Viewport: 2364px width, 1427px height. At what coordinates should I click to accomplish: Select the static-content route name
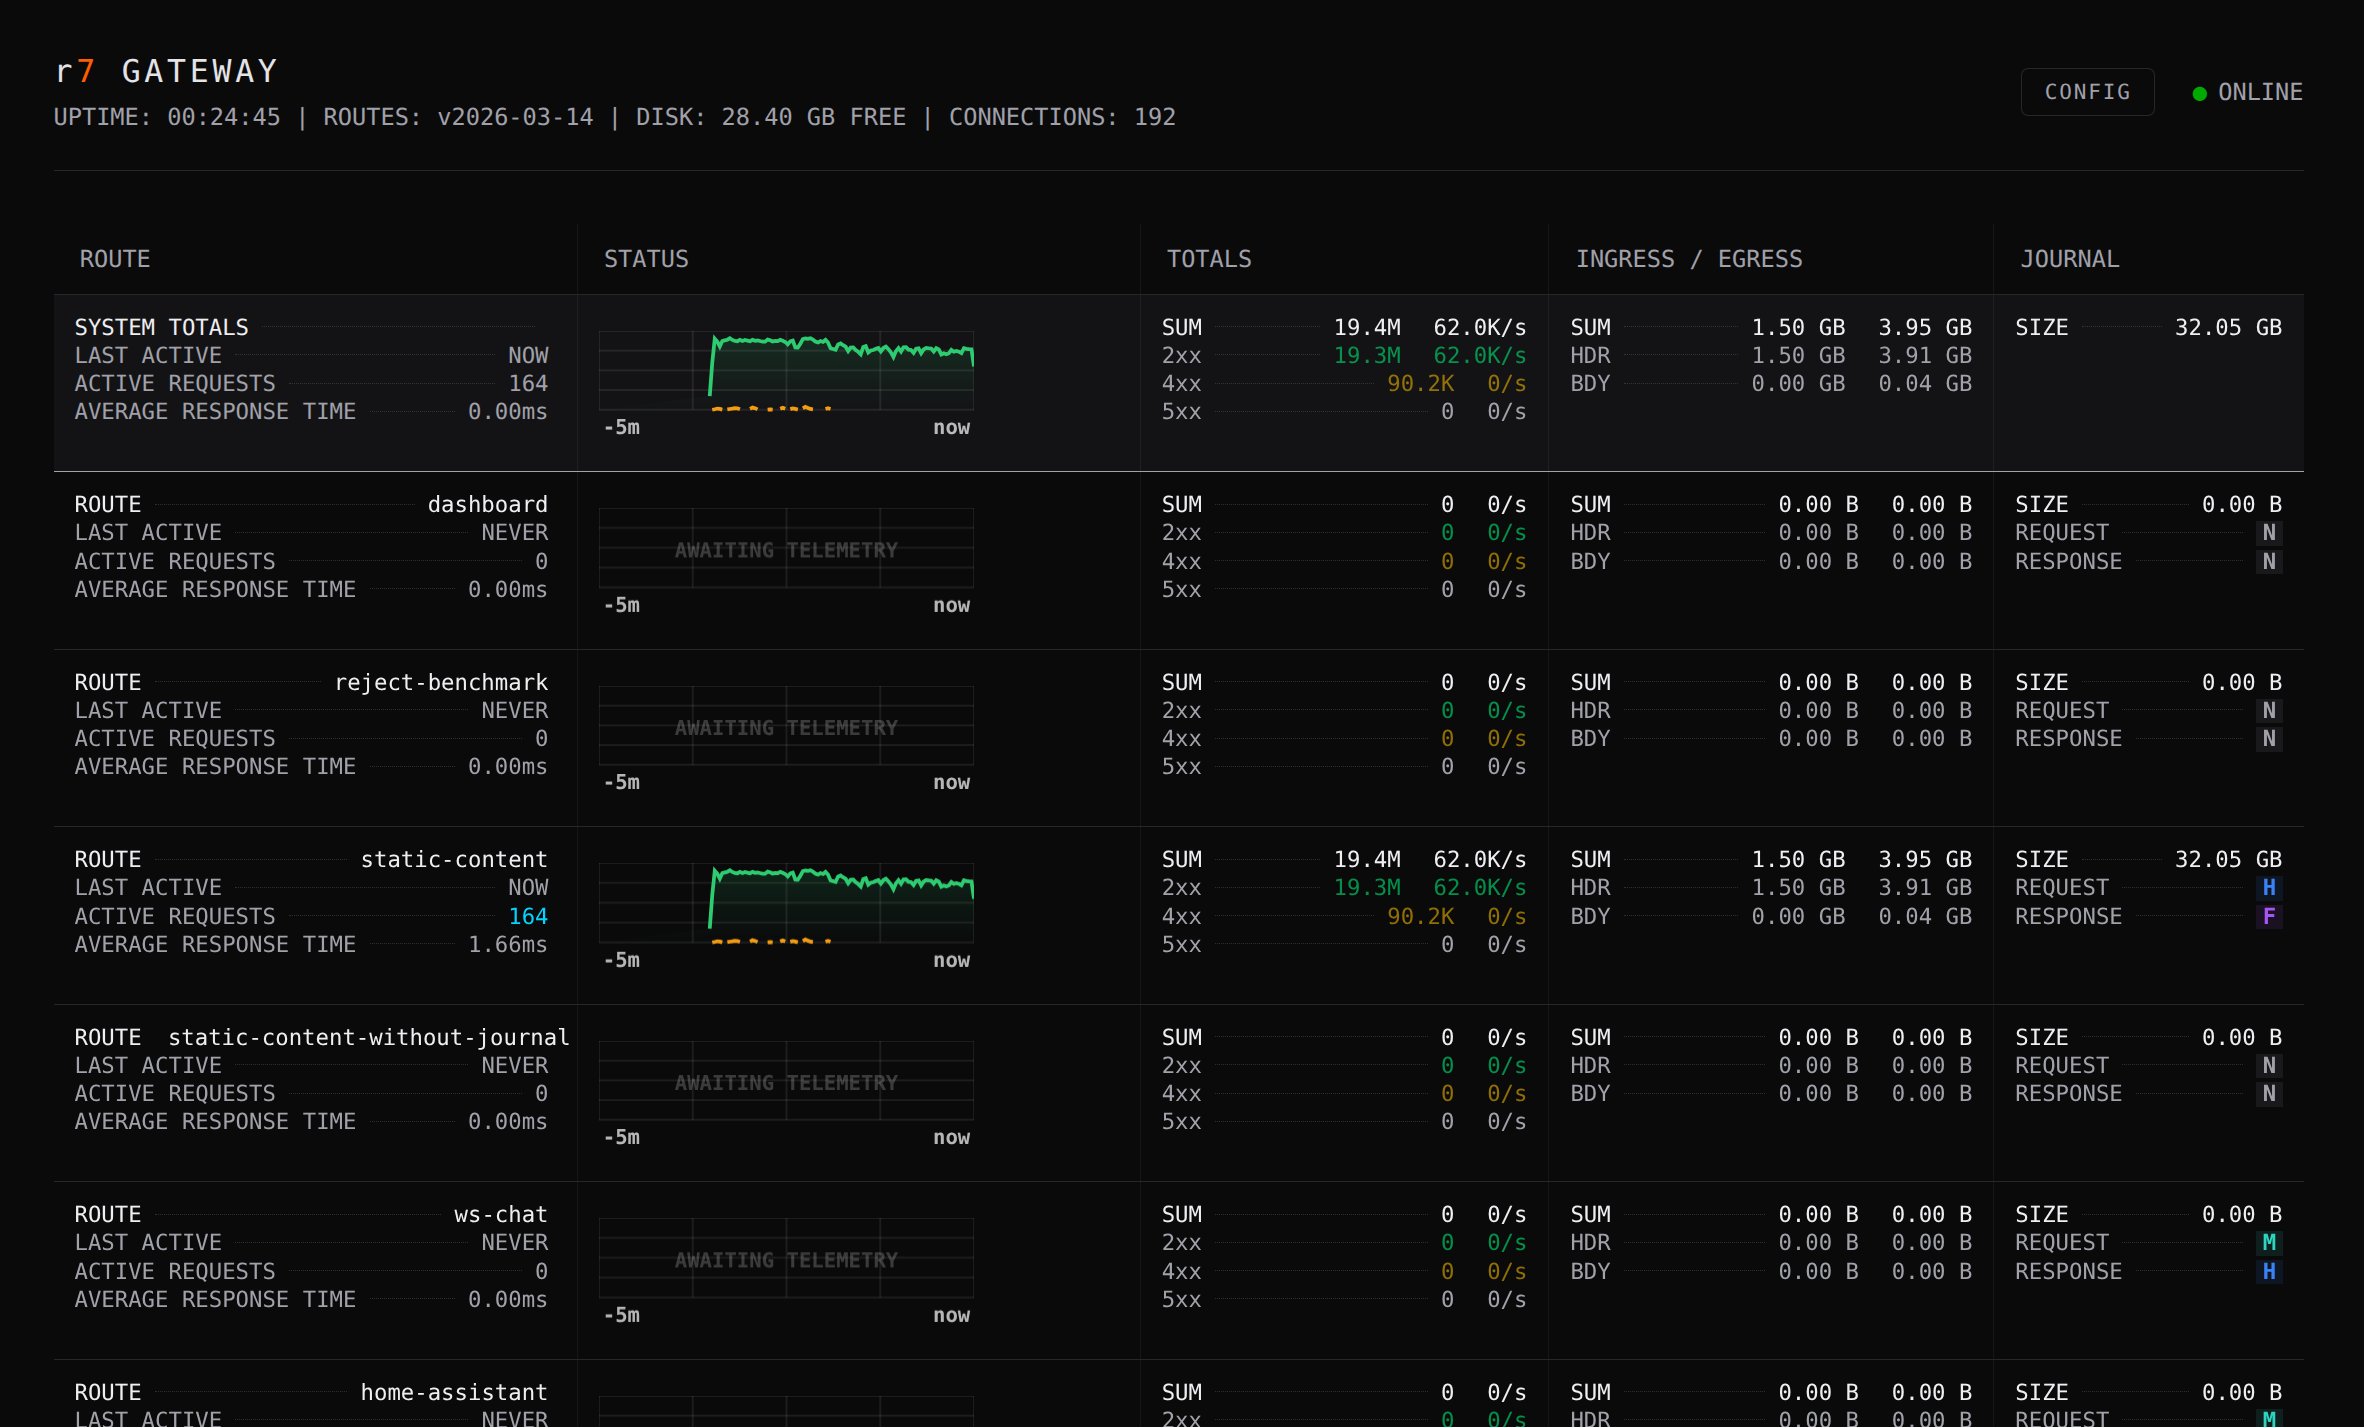click(454, 860)
